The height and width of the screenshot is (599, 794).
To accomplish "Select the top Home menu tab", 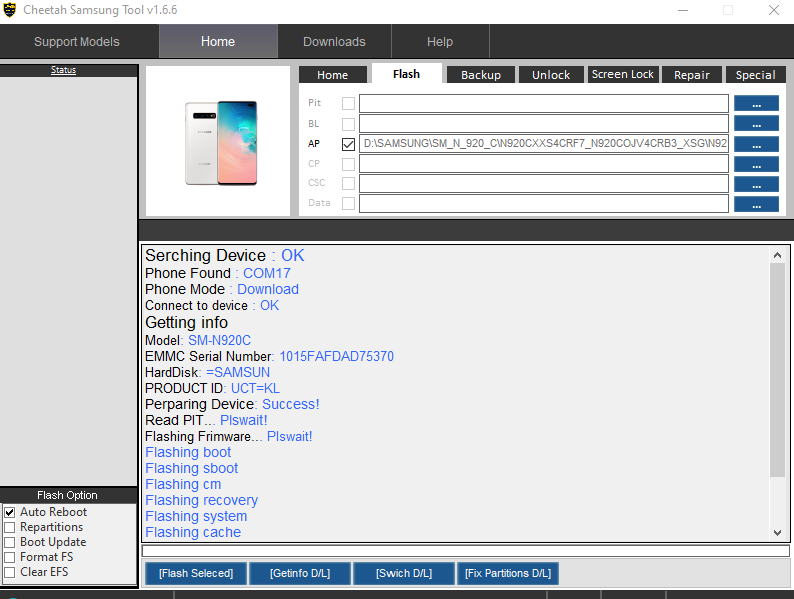I will pyautogui.click(x=218, y=42).
